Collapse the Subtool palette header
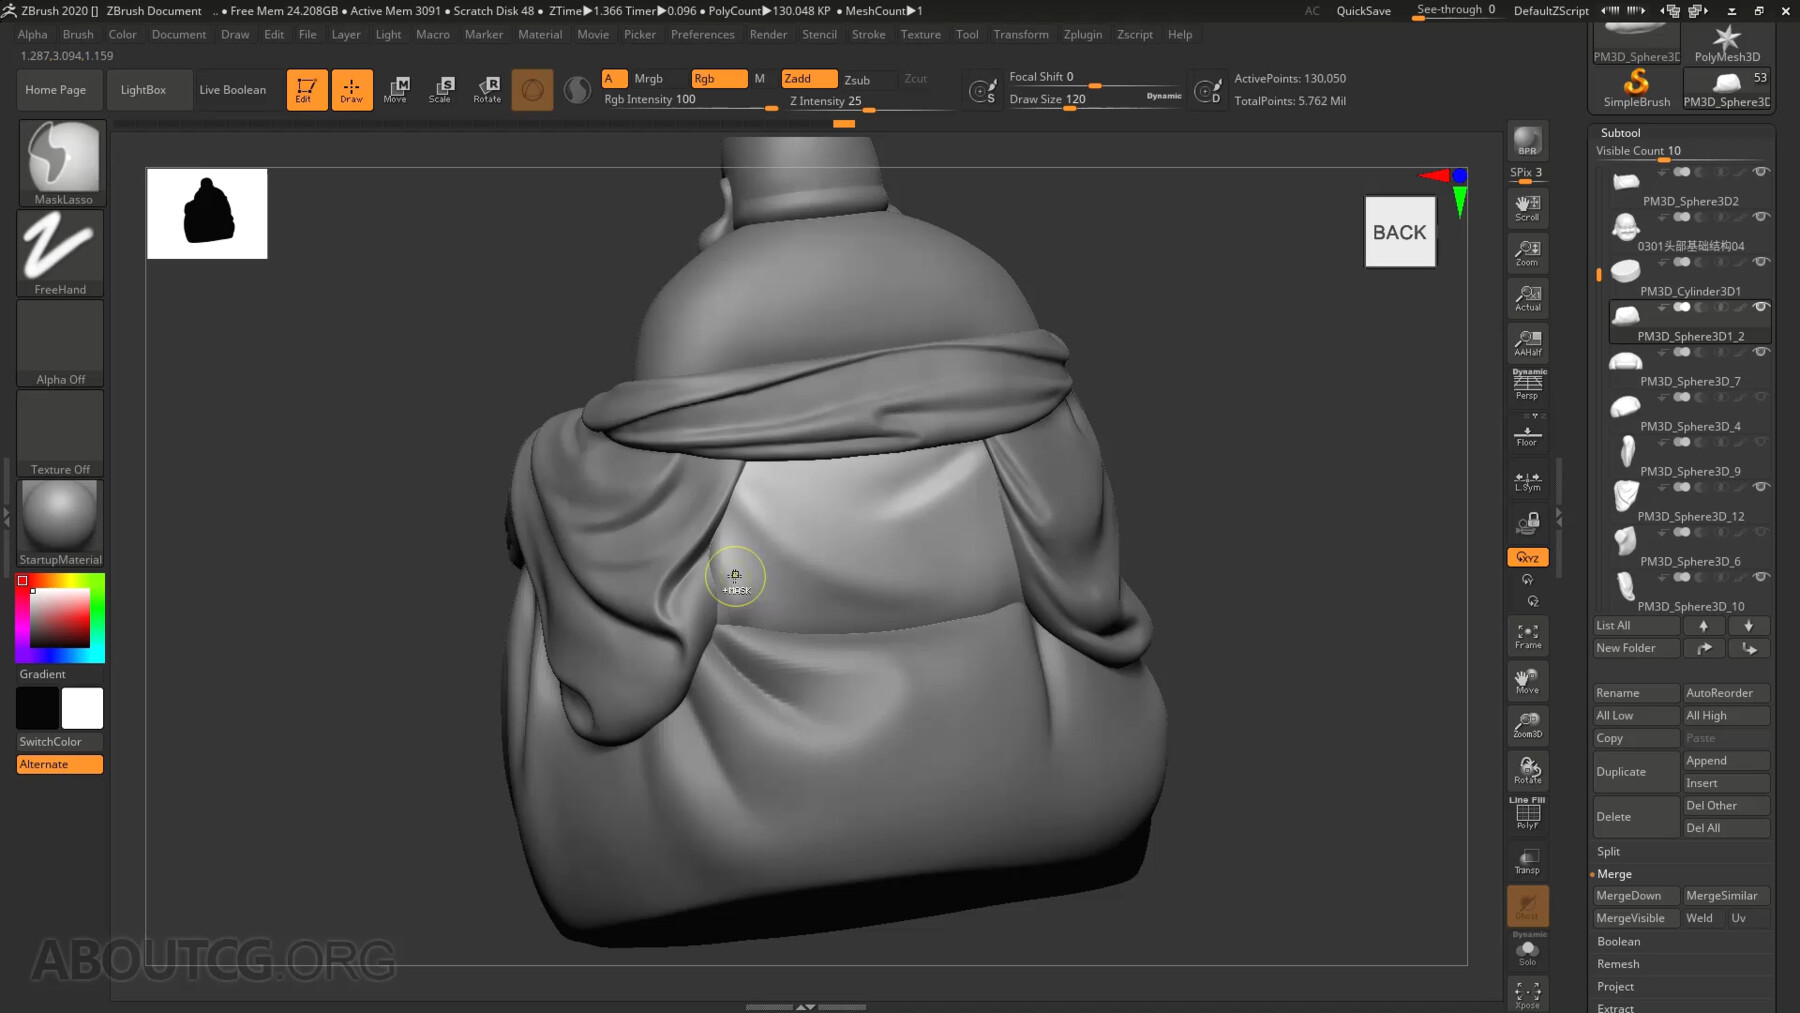The width and height of the screenshot is (1800, 1013). 1620,133
